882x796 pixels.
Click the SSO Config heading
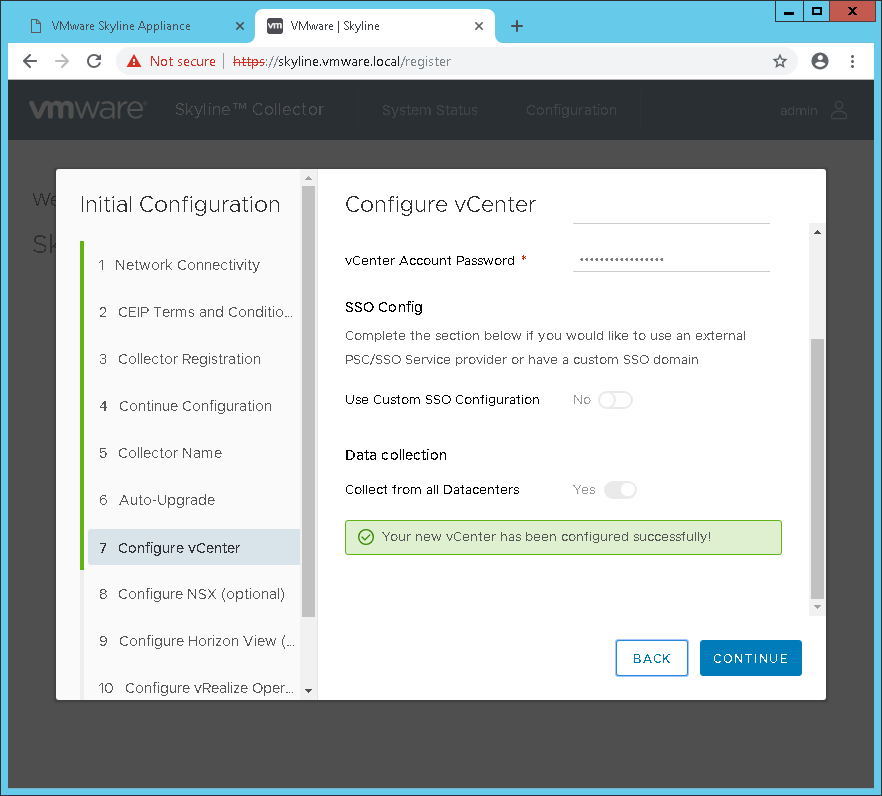384,307
